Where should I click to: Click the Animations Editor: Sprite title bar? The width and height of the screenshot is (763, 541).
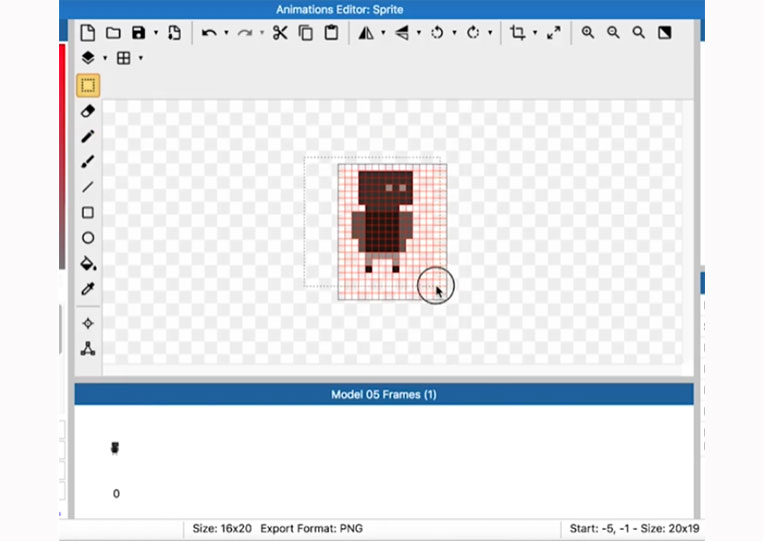click(x=340, y=9)
